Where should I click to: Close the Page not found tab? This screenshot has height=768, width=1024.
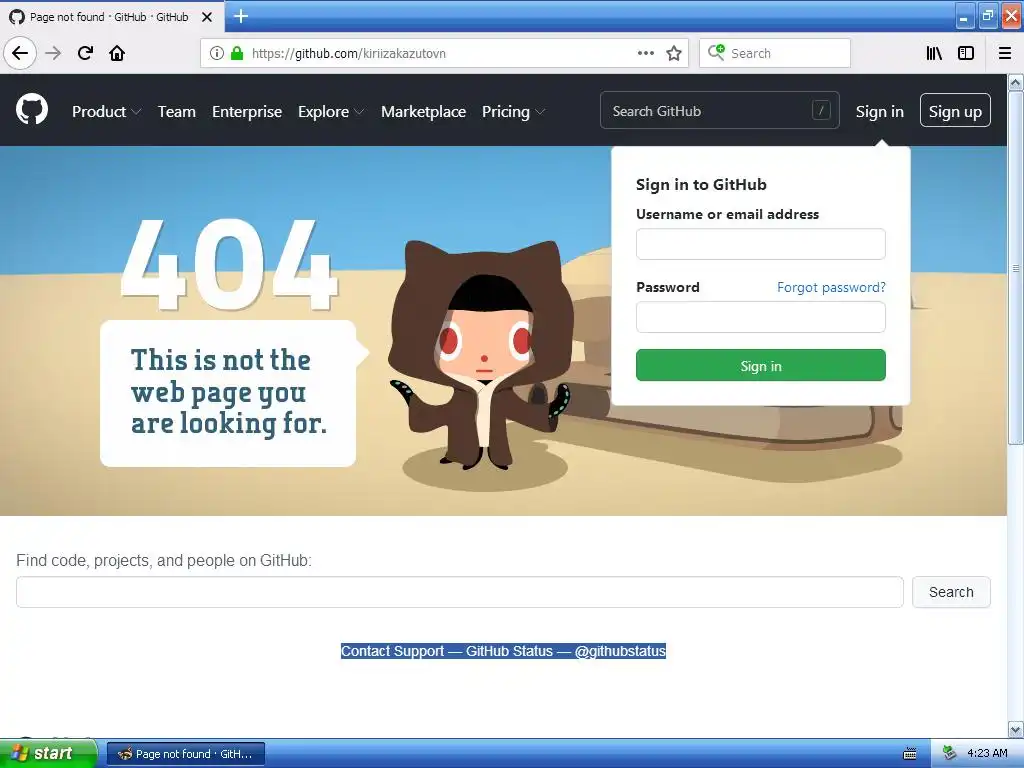click(x=207, y=17)
